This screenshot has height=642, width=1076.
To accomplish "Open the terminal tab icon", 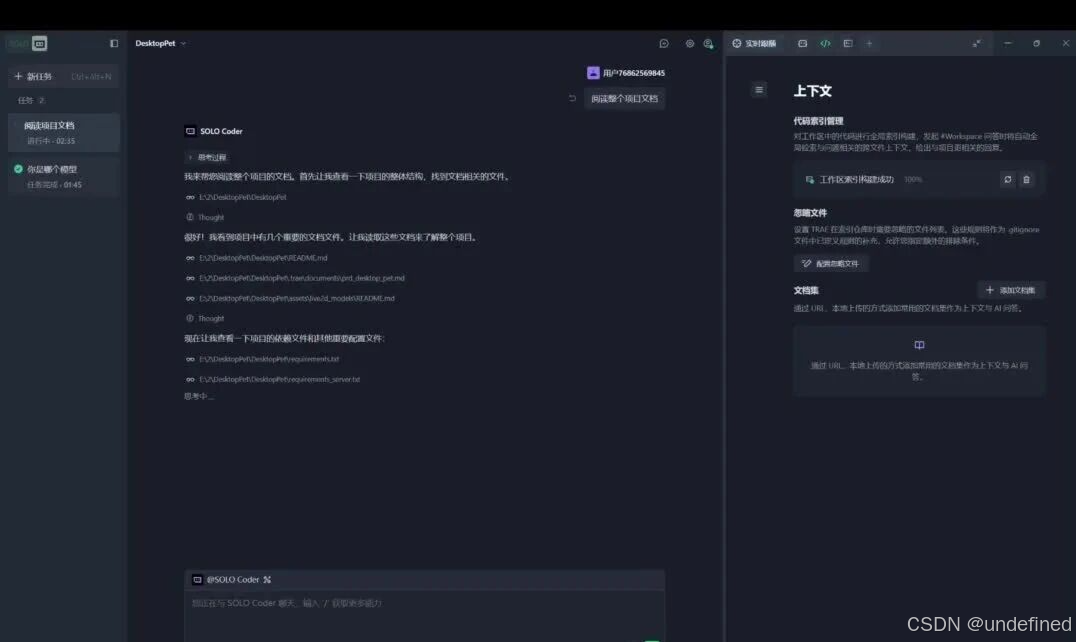I will tap(848, 43).
